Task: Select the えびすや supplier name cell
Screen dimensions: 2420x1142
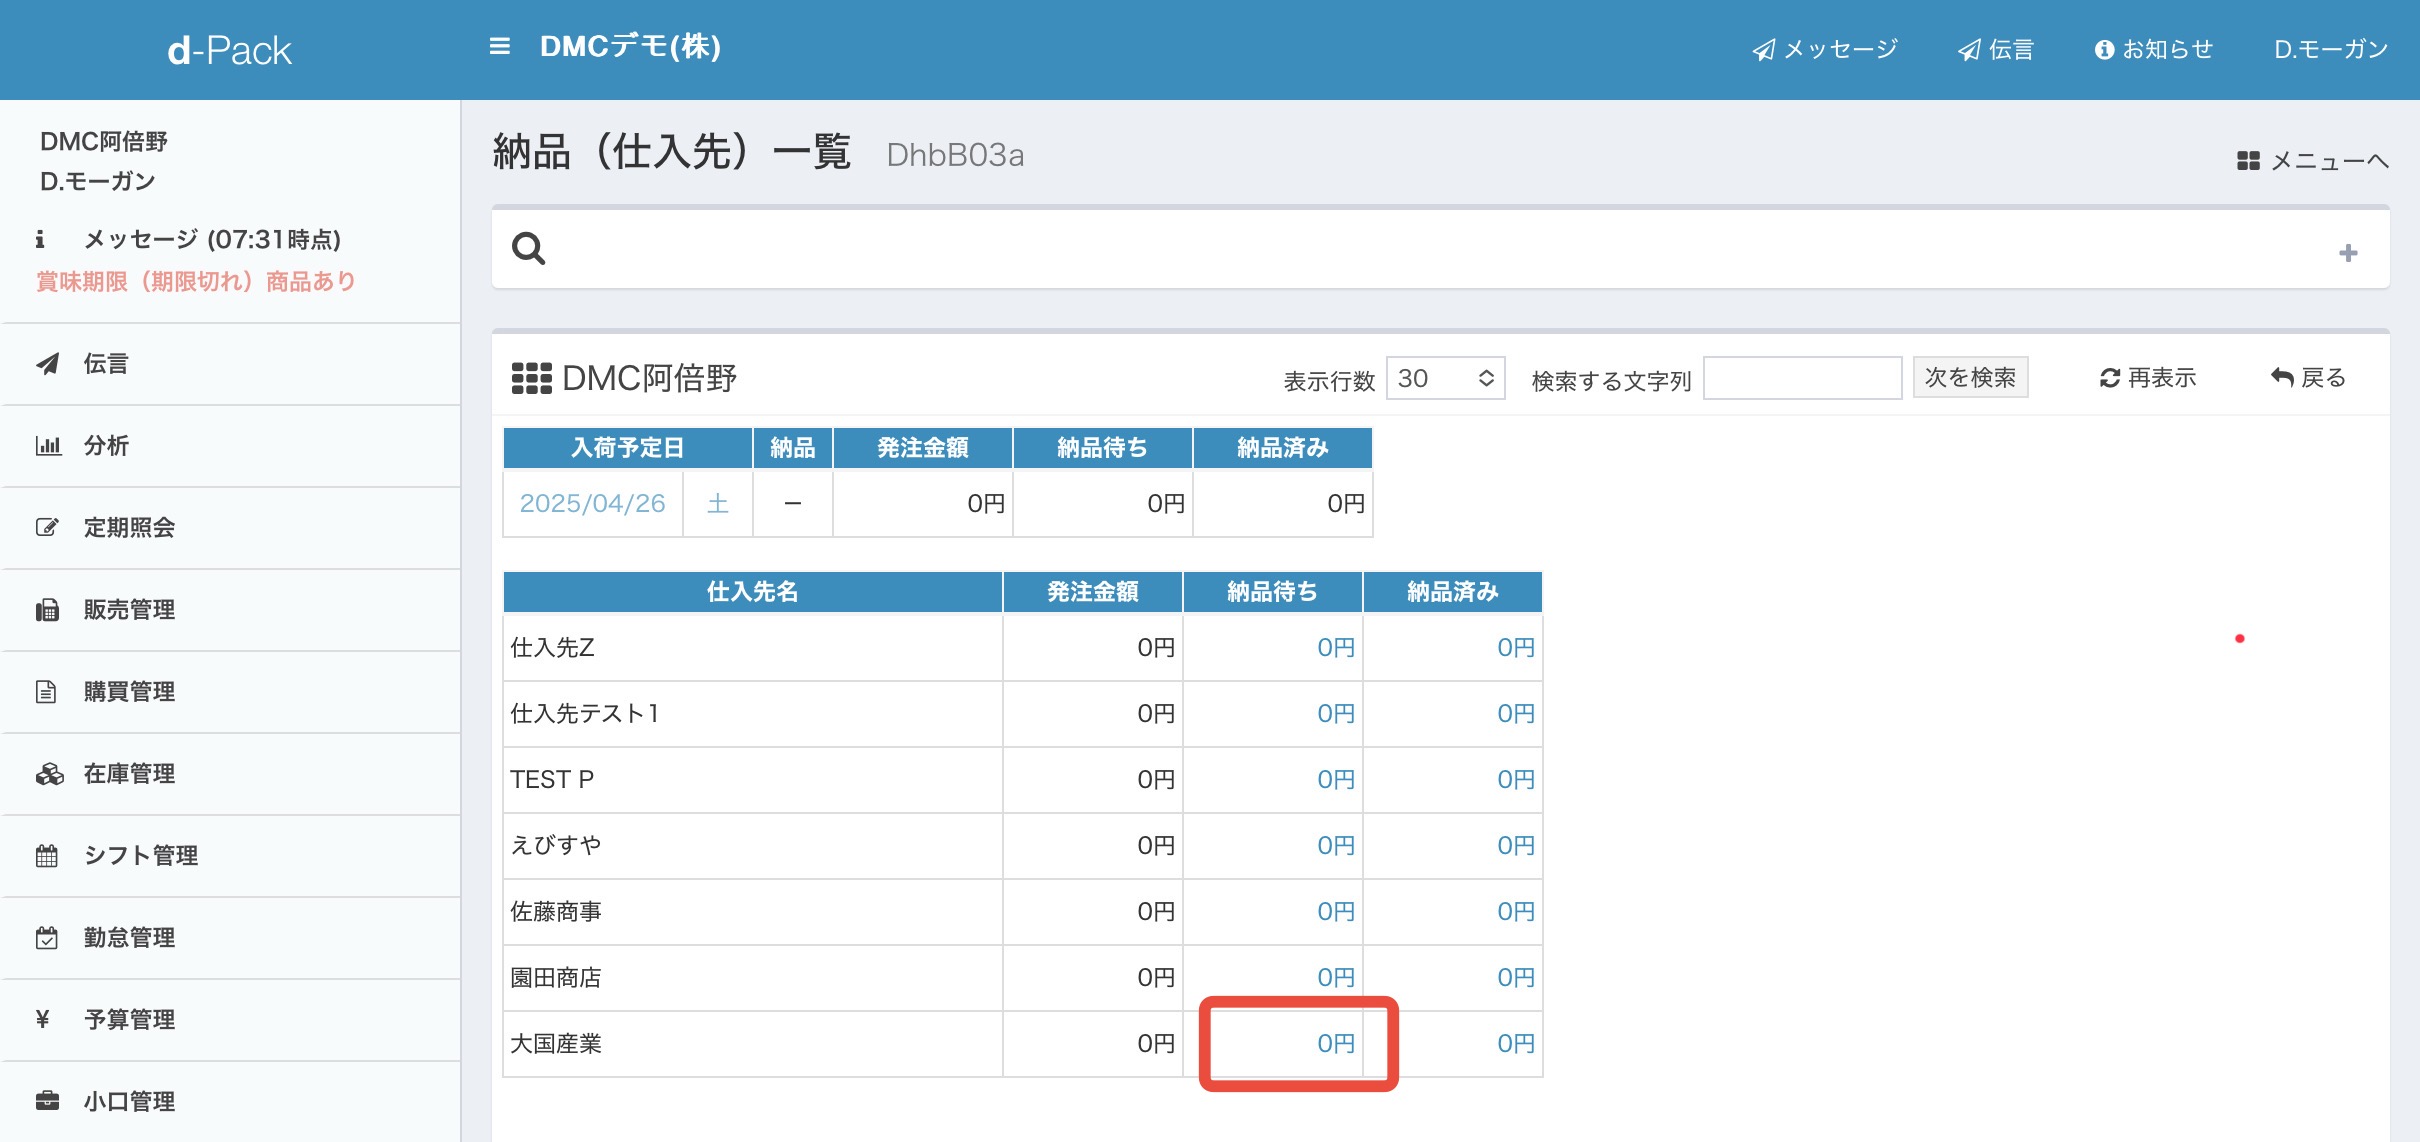Action: [752, 845]
